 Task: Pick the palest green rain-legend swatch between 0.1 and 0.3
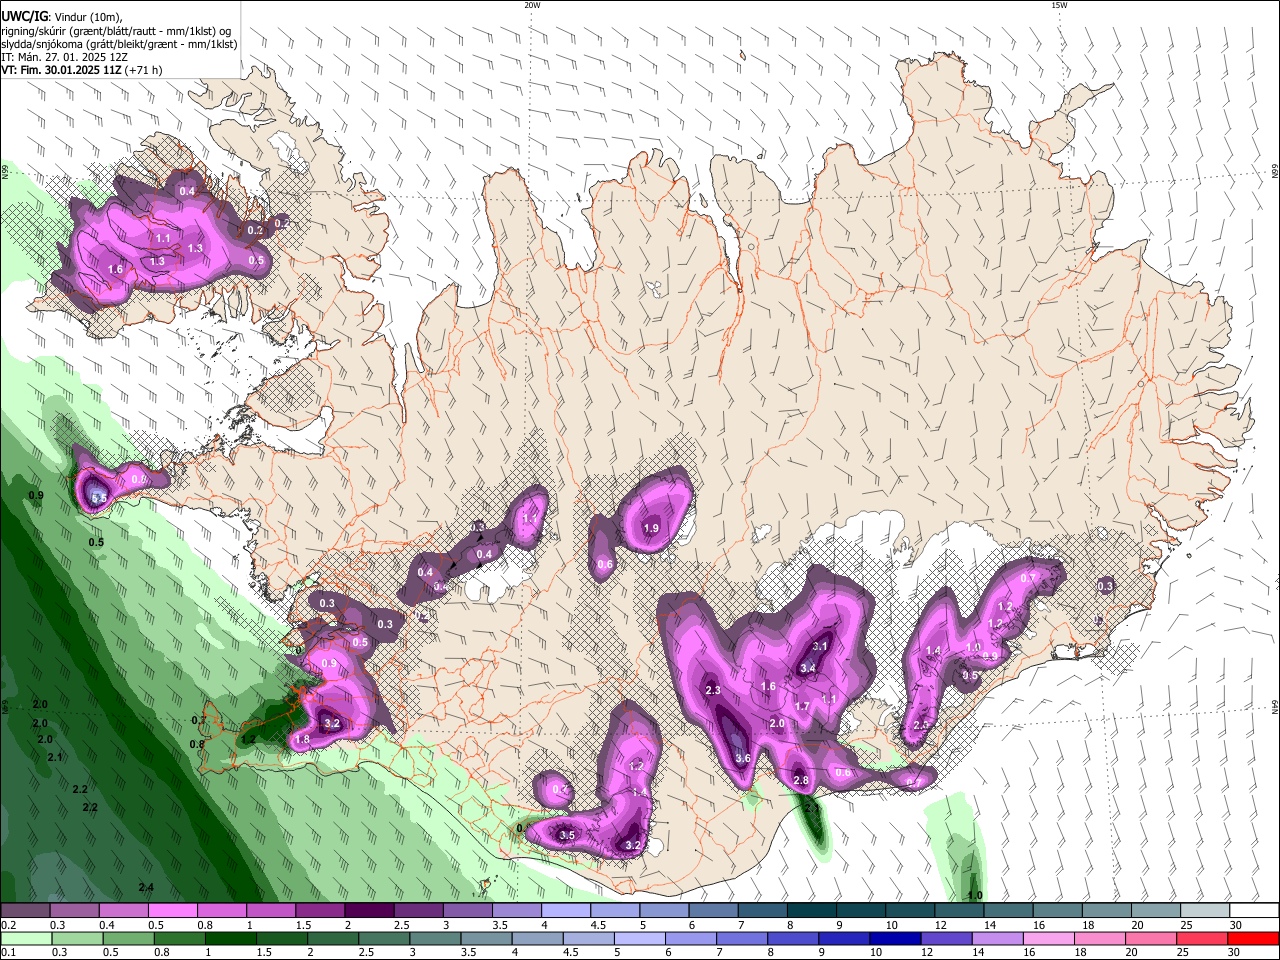pyautogui.click(x=25, y=939)
